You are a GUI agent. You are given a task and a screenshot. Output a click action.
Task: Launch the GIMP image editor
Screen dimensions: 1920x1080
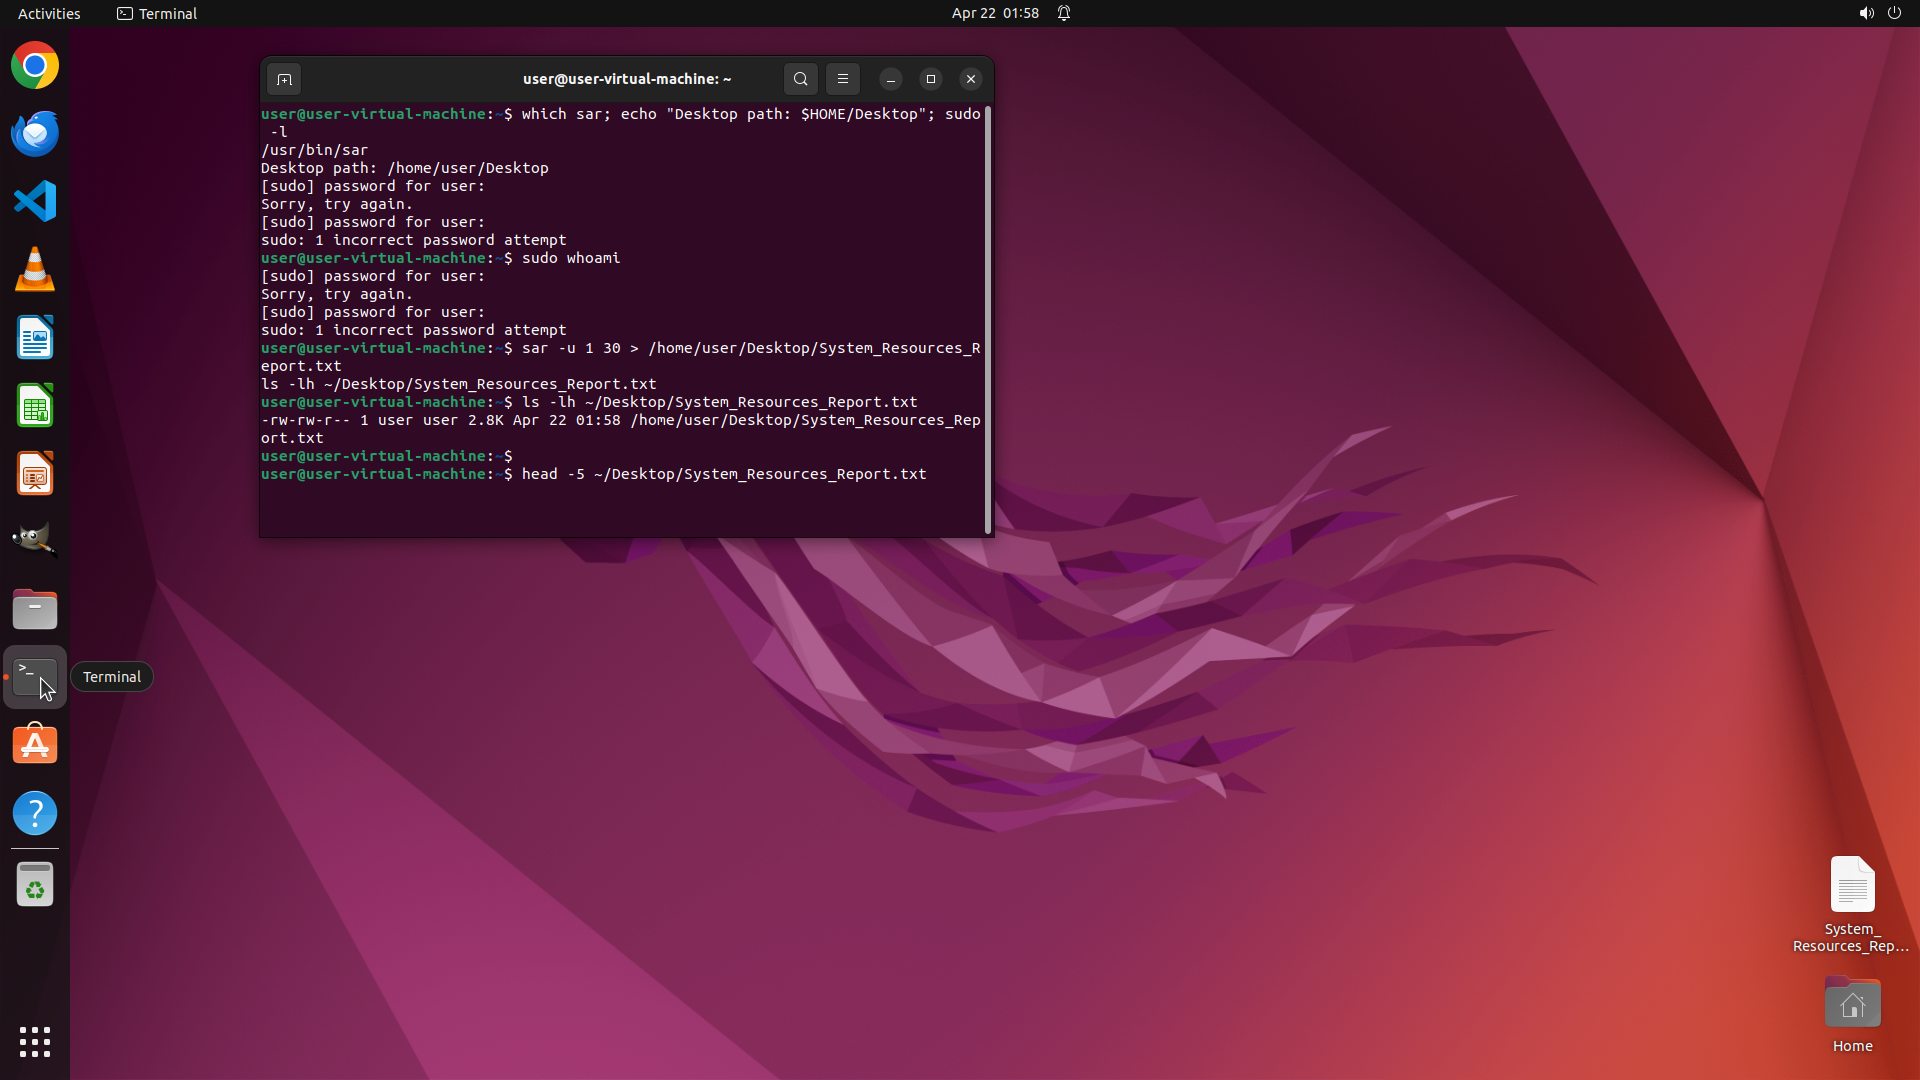tap(35, 541)
